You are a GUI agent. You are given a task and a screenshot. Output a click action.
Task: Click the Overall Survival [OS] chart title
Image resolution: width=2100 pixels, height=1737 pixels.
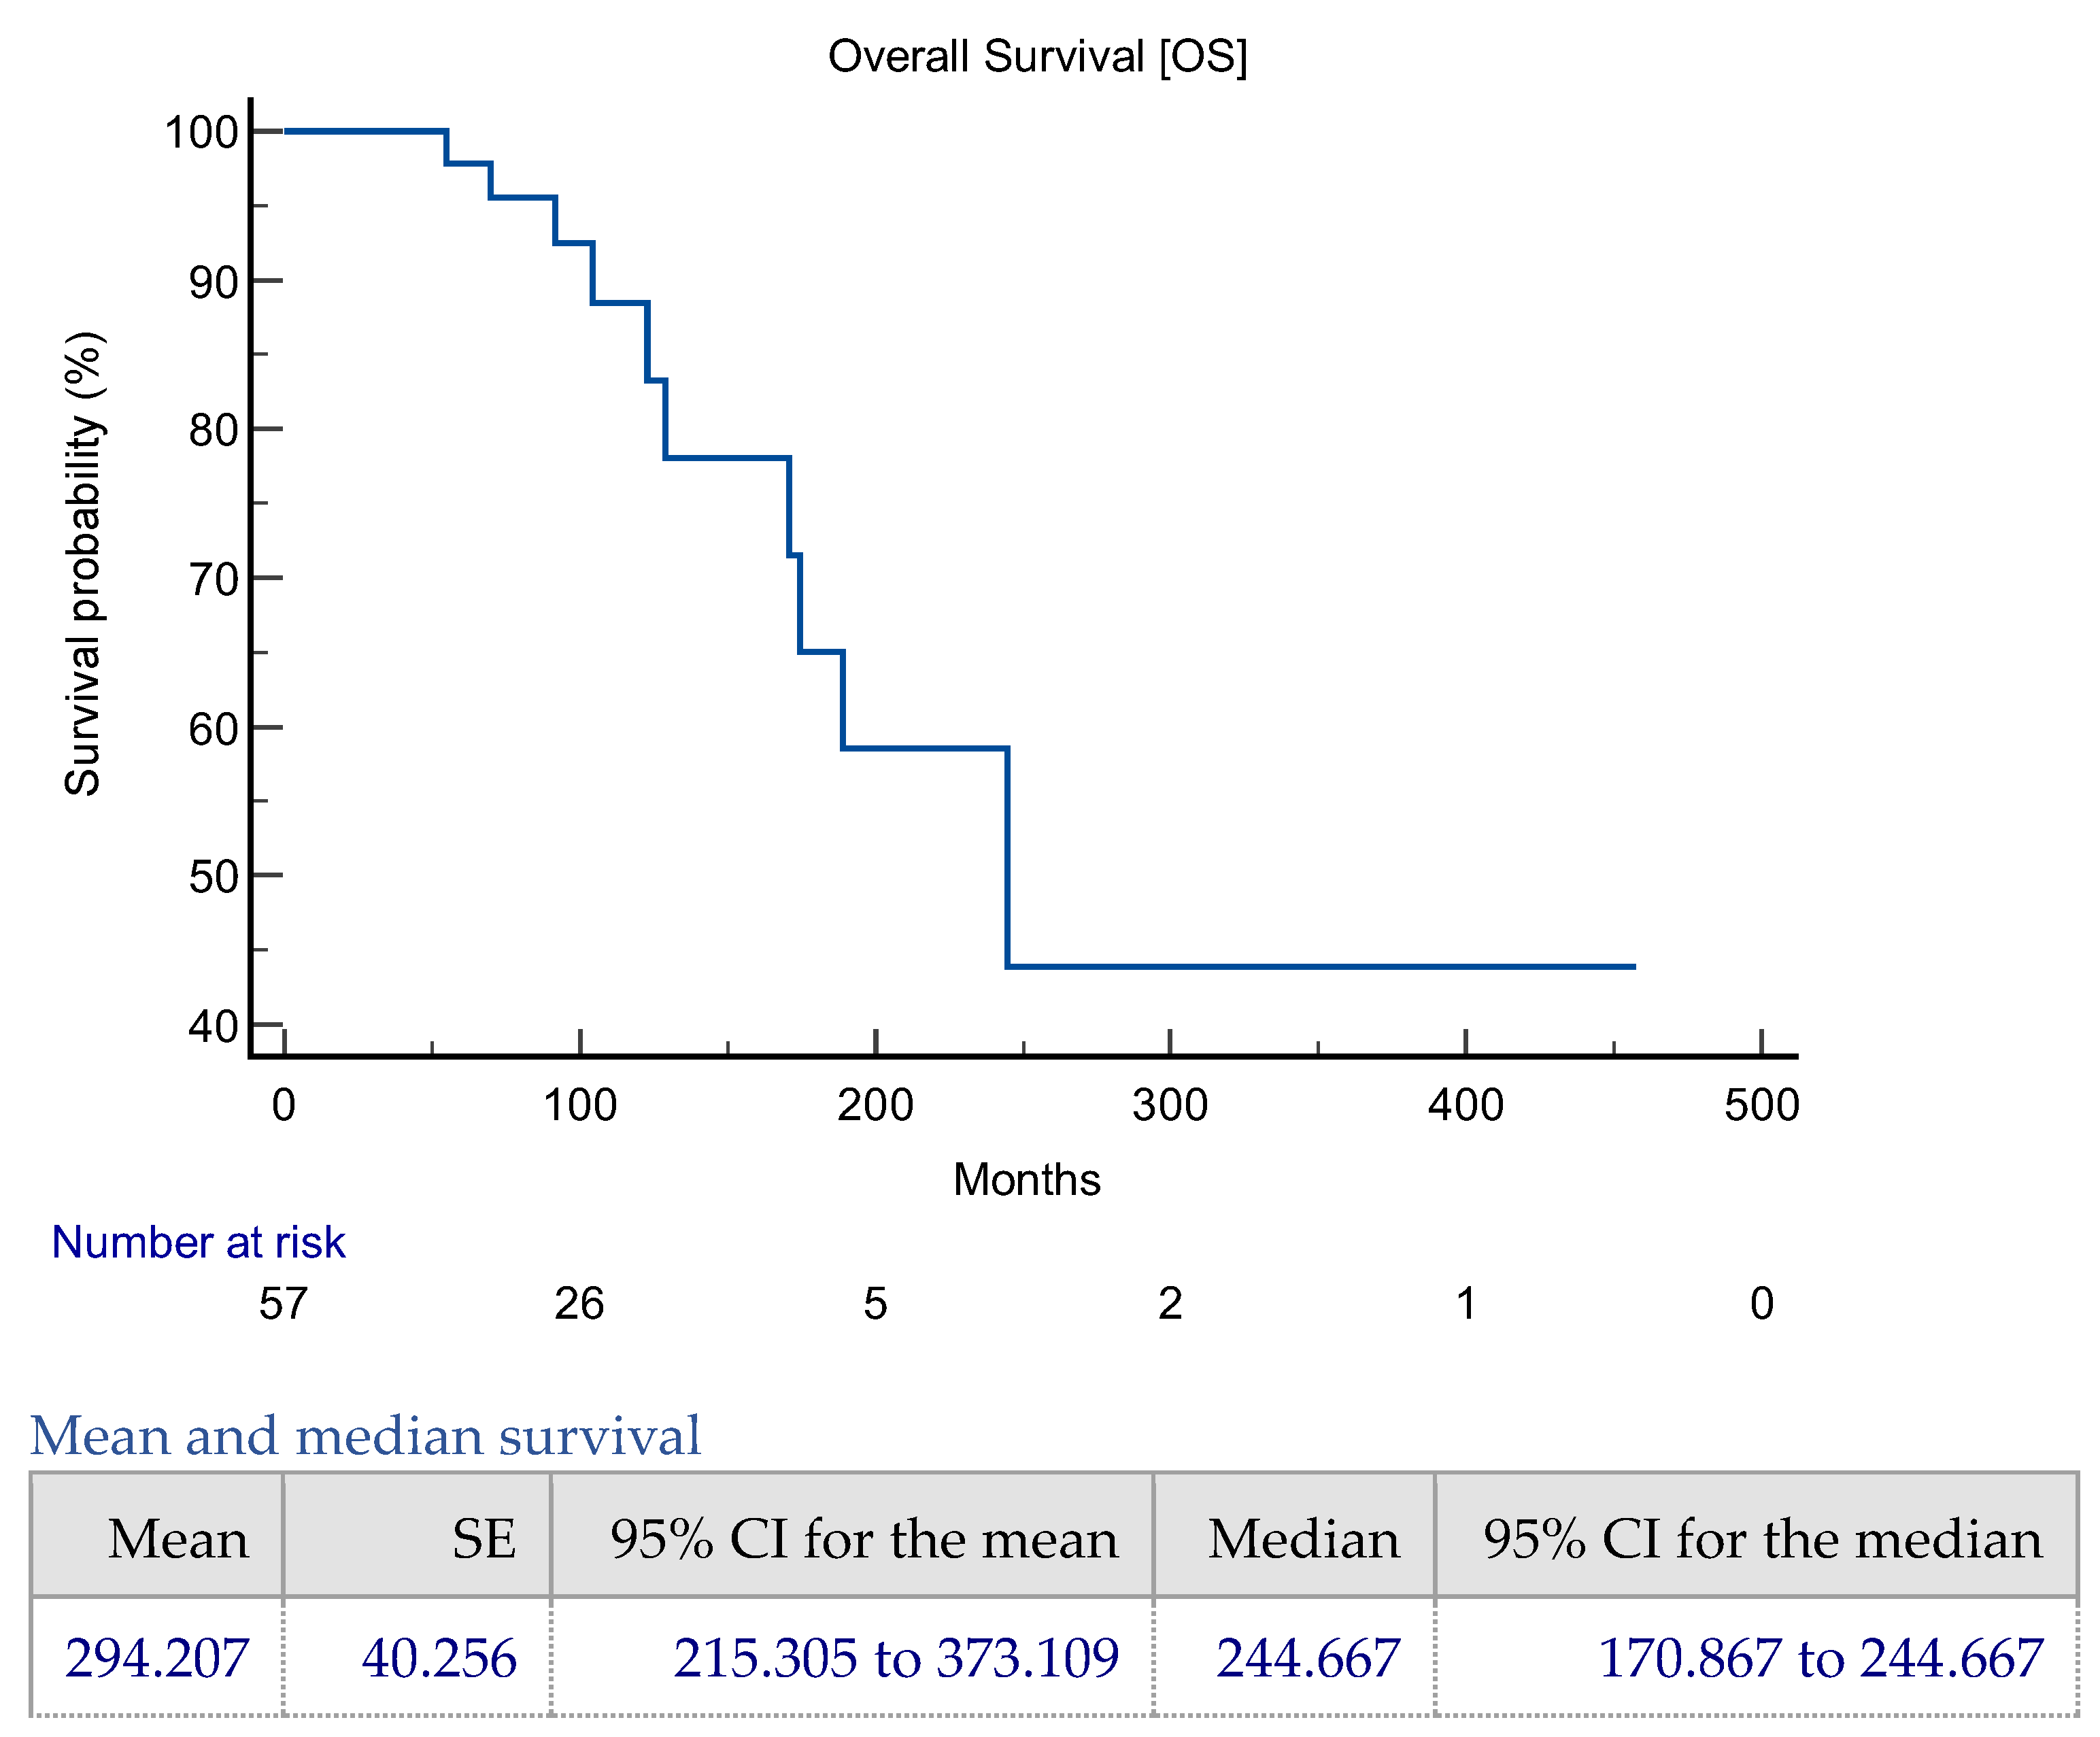pyautogui.click(x=1037, y=56)
